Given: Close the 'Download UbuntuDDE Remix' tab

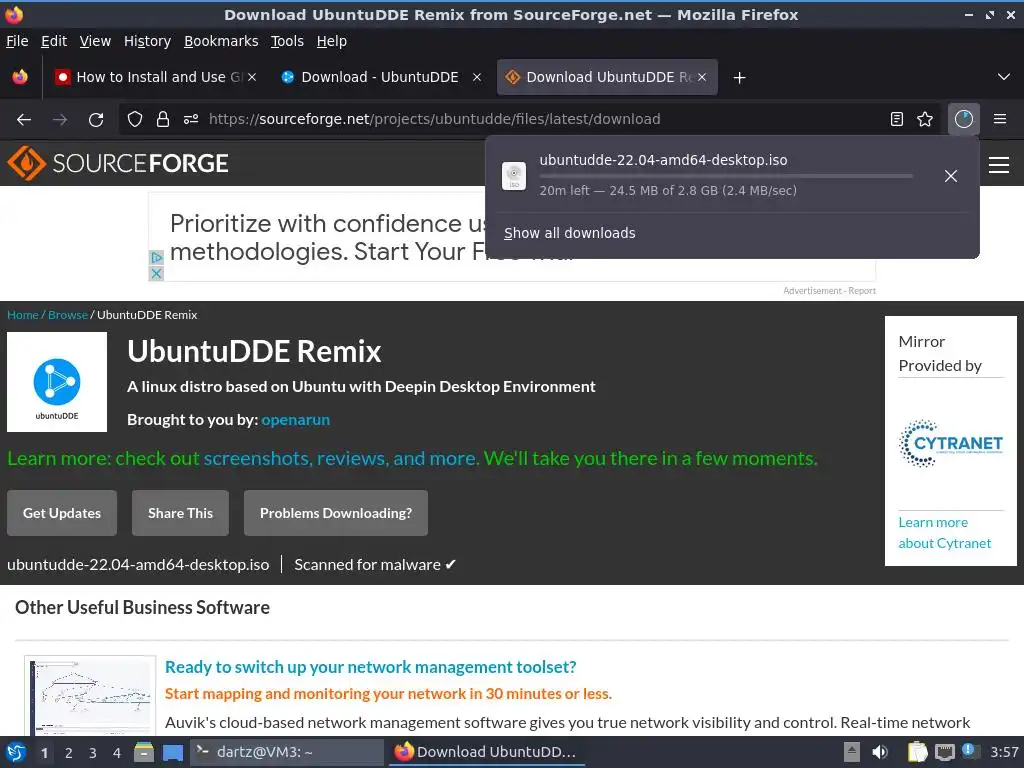Looking at the screenshot, I should click(x=702, y=77).
